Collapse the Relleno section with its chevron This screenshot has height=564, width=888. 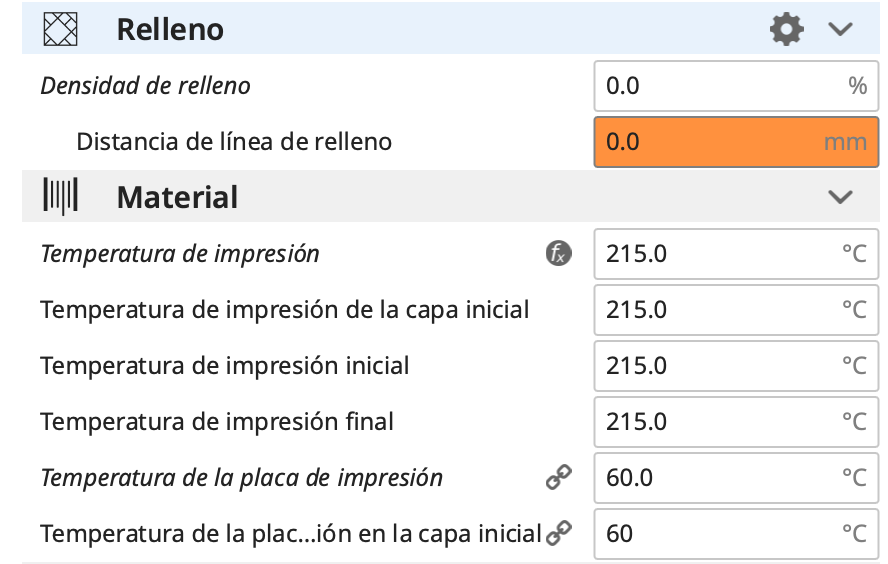[840, 30]
